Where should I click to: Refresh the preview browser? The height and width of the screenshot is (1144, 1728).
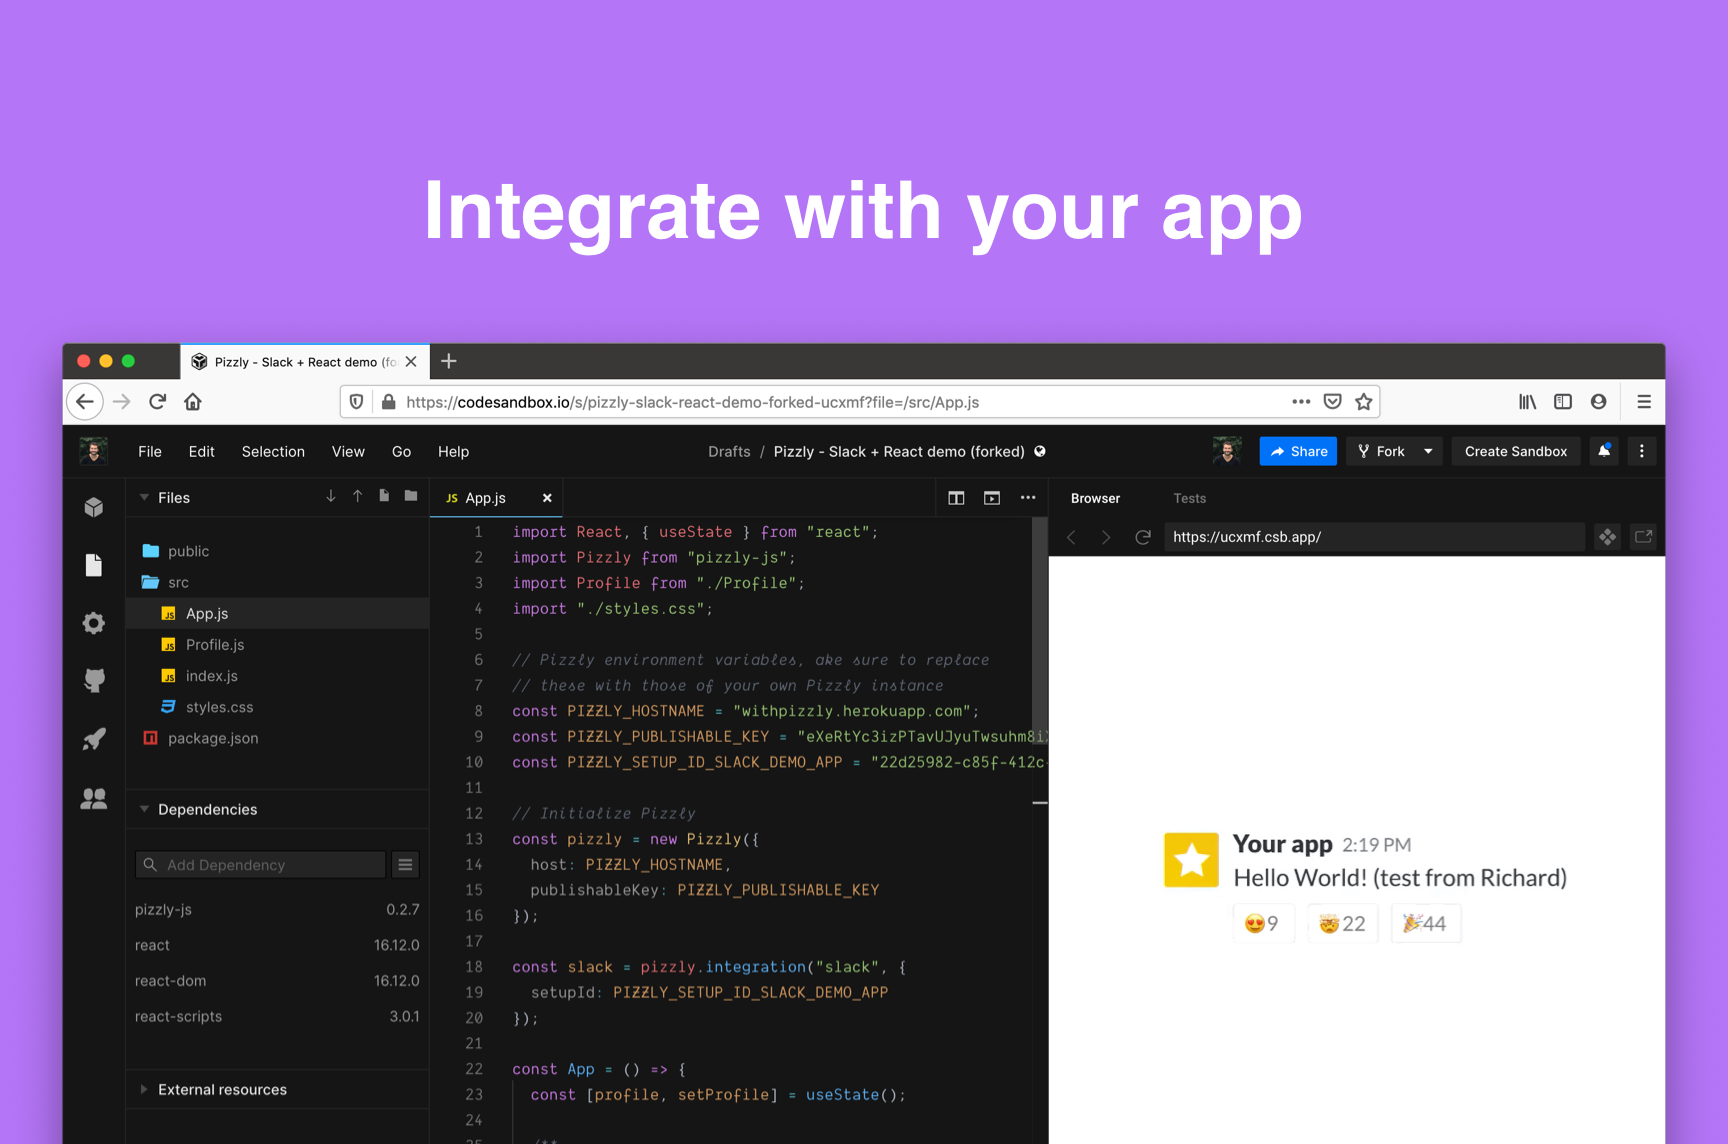1143,537
